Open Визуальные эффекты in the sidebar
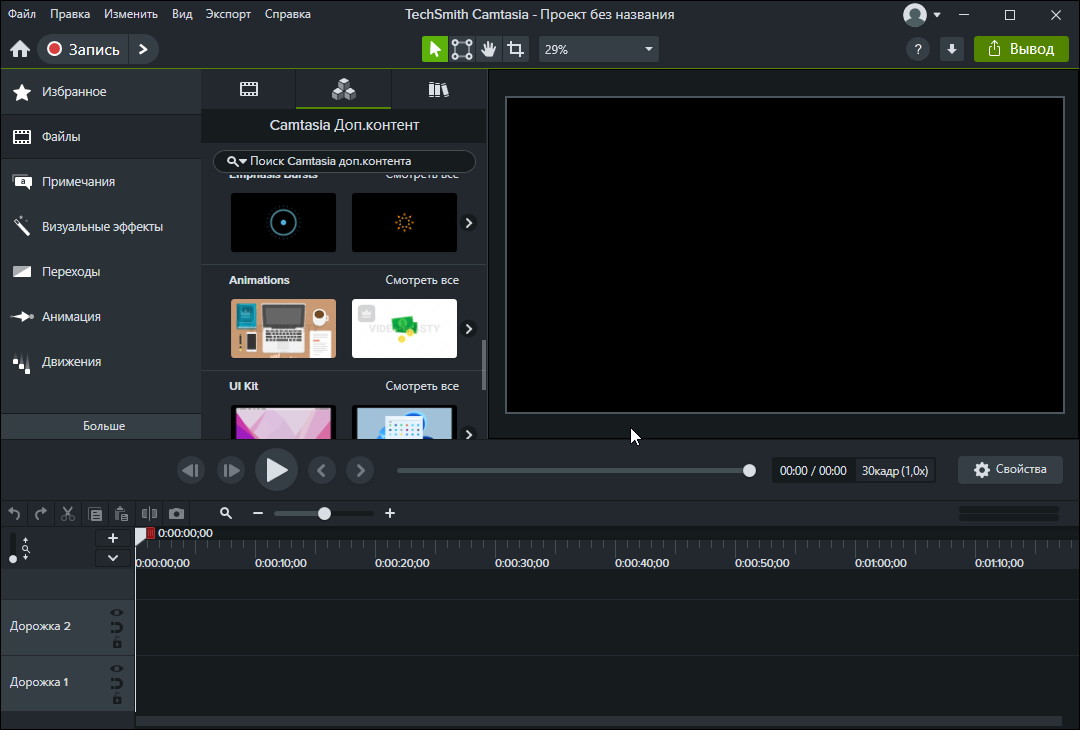1080x730 pixels. (101, 227)
